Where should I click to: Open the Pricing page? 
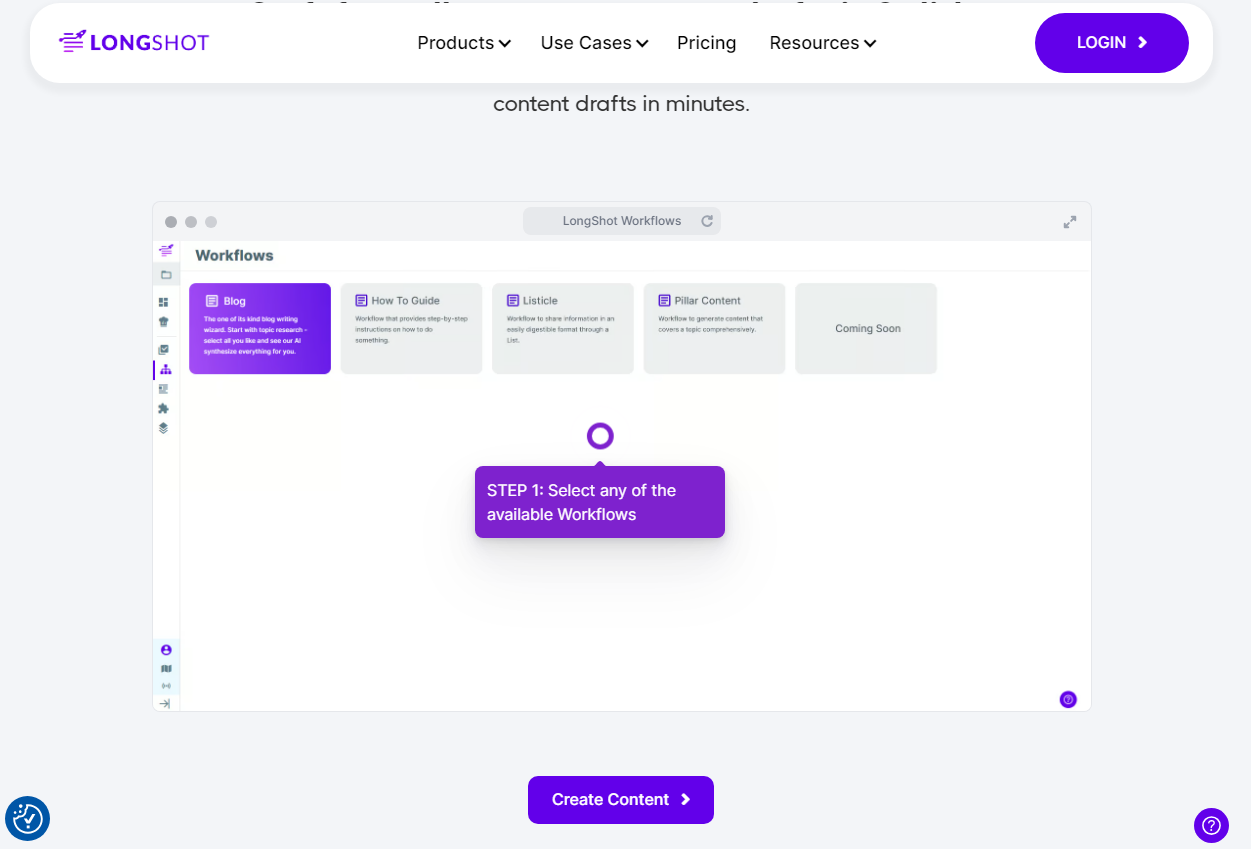click(707, 43)
